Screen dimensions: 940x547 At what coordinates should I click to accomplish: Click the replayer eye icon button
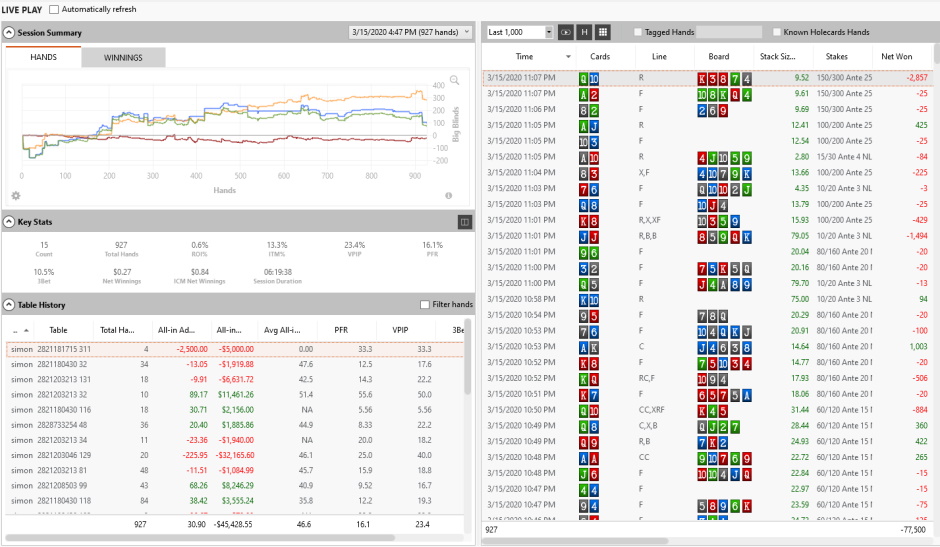[x=565, y=32]
